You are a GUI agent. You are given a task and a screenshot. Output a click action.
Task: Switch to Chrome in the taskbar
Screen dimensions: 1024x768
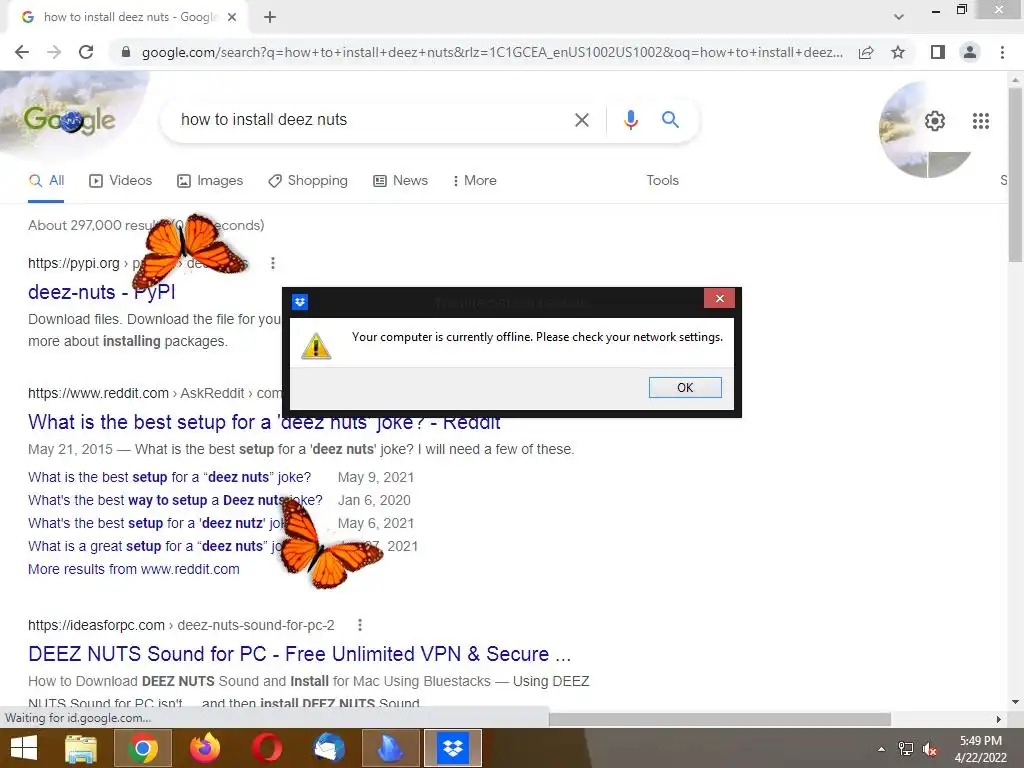(142, 748)
